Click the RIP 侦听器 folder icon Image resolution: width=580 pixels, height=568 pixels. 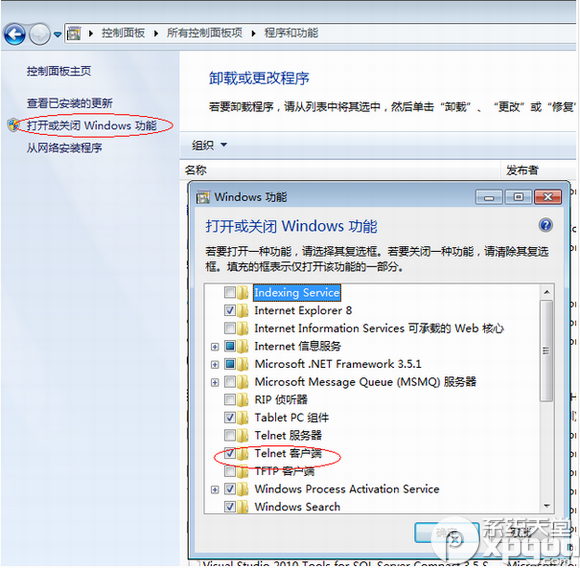click(x=243, y=399)
